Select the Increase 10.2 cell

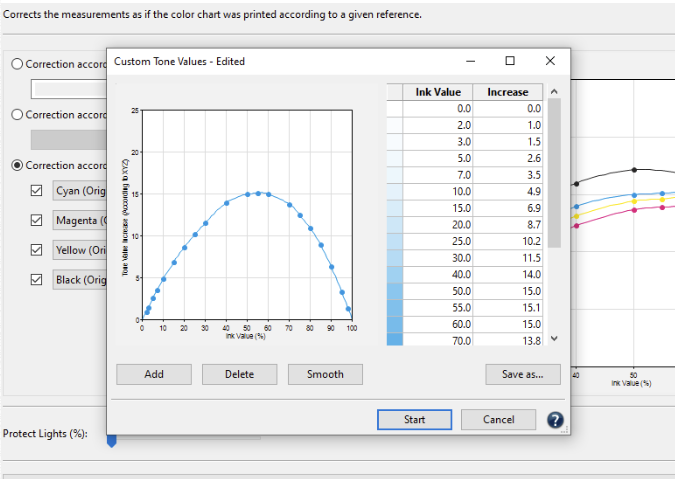click(x=508, y=241)
